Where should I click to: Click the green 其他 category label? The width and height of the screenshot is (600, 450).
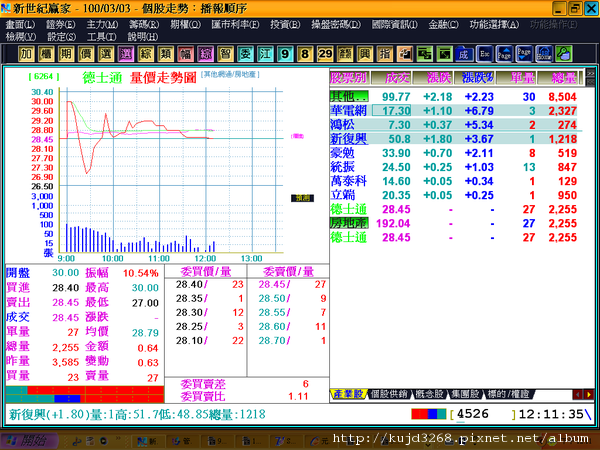[349, 96]
